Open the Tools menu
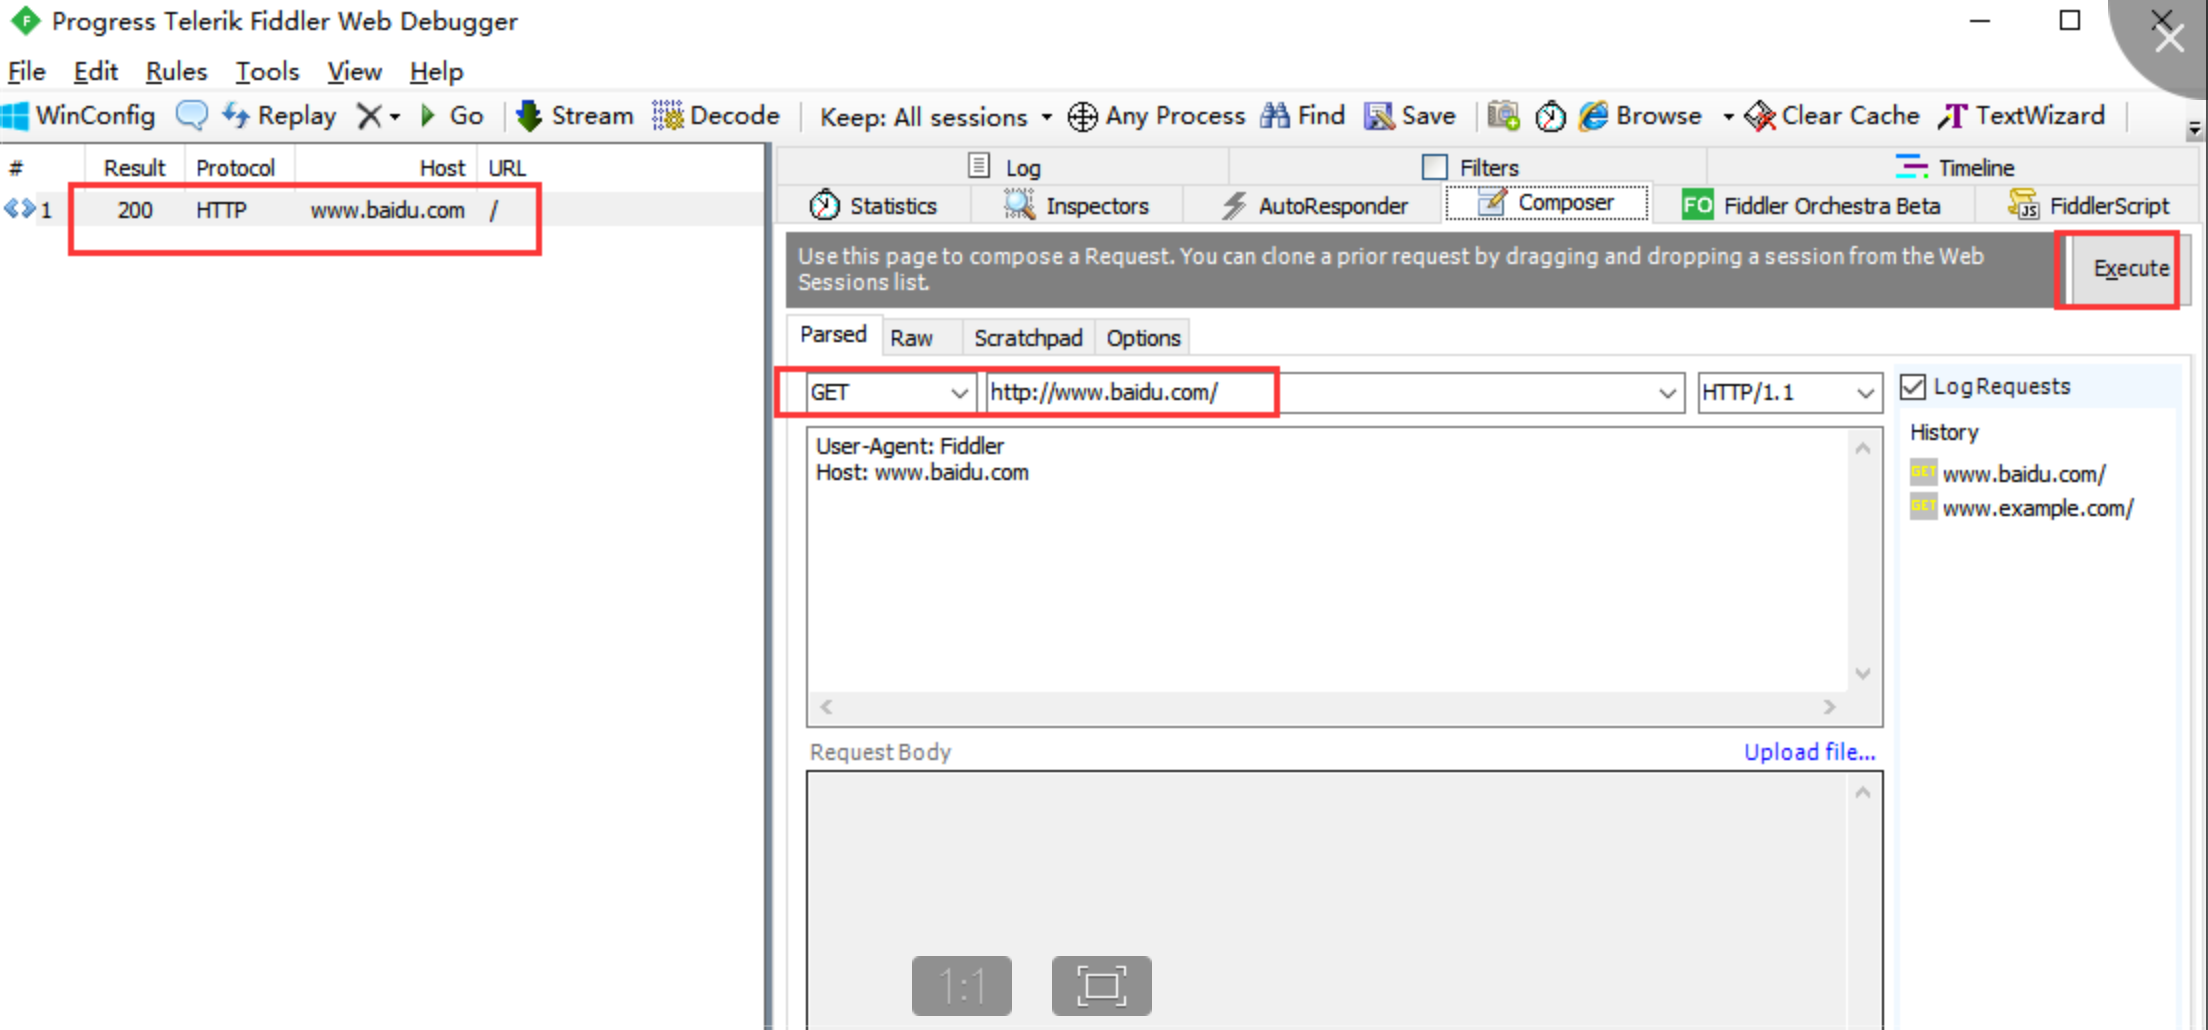Image resolution: width=2208 pixels, height=1030 pixels. tap(267, 72)
